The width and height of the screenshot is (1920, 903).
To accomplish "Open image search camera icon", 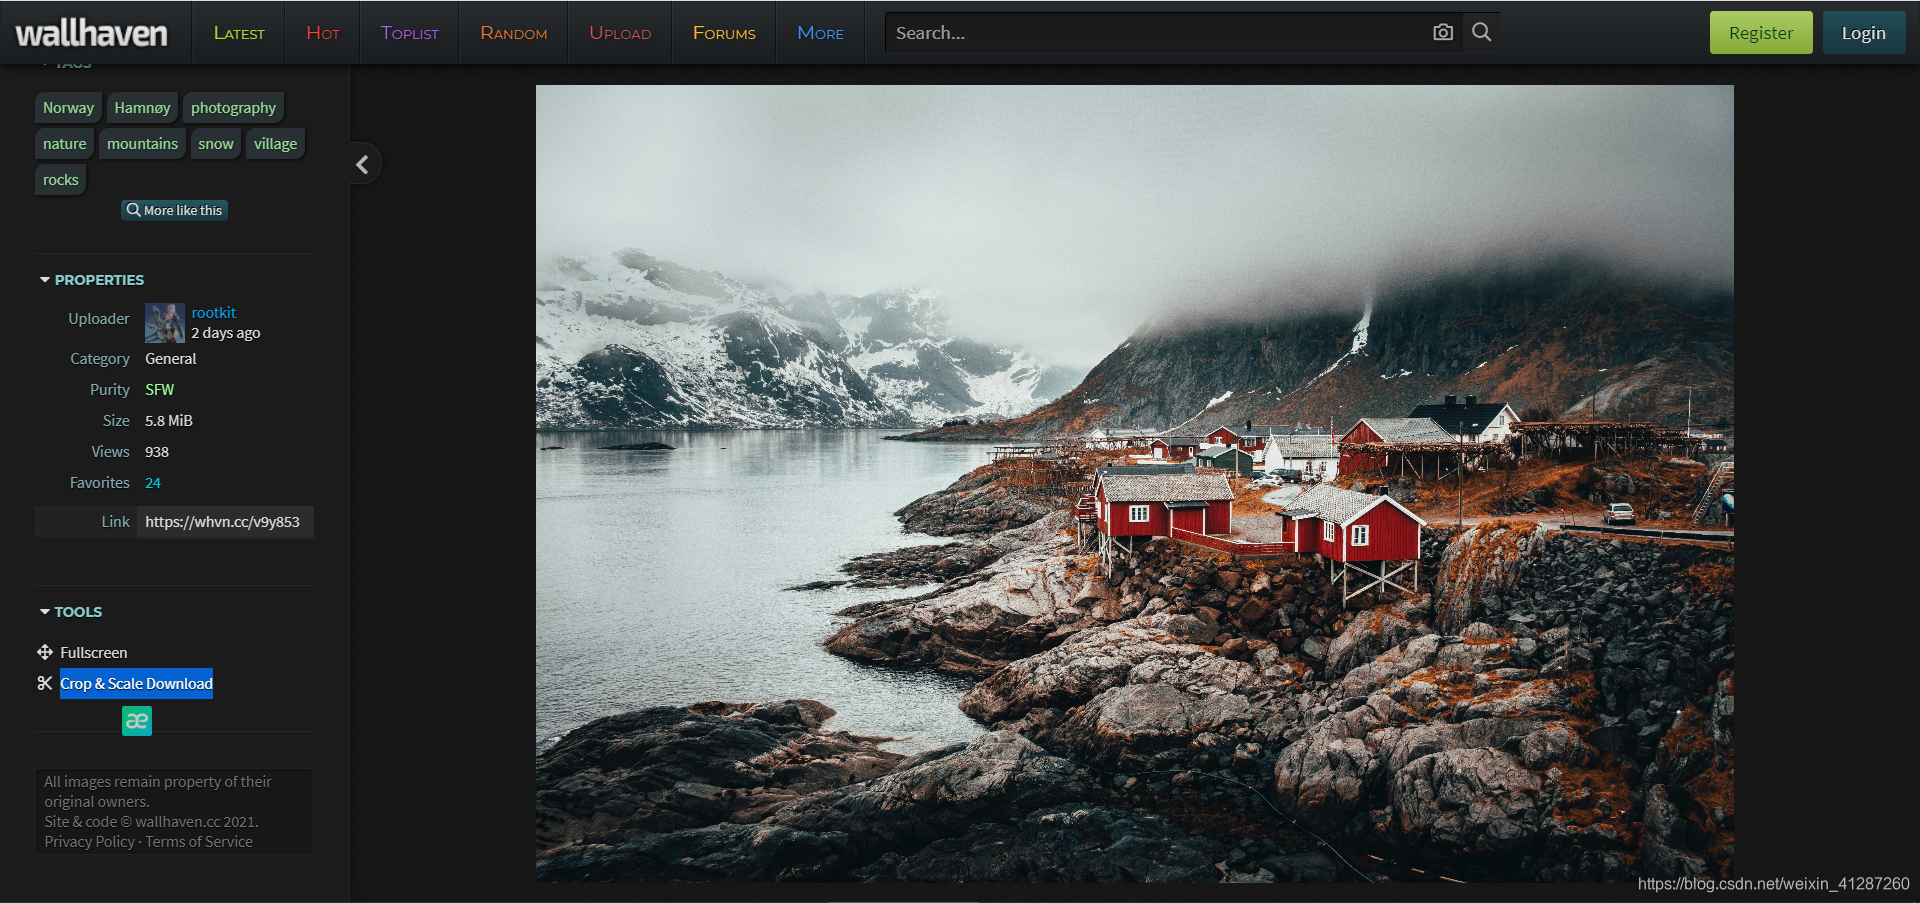I will [1443, 32].
